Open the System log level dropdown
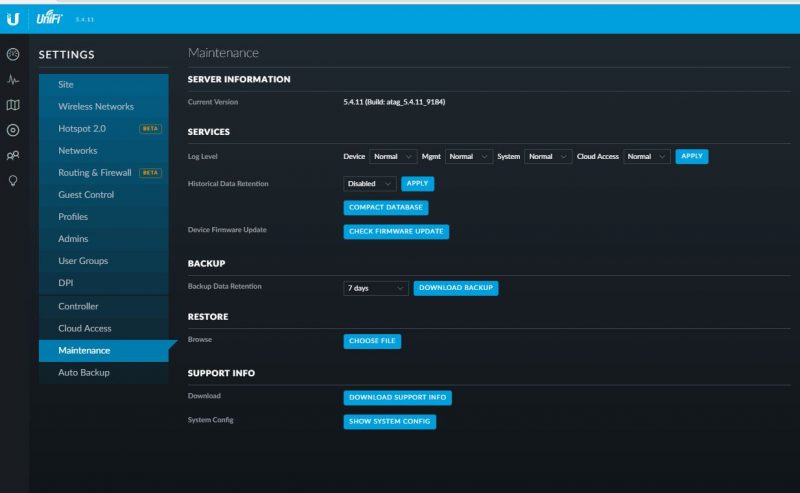 548,157
